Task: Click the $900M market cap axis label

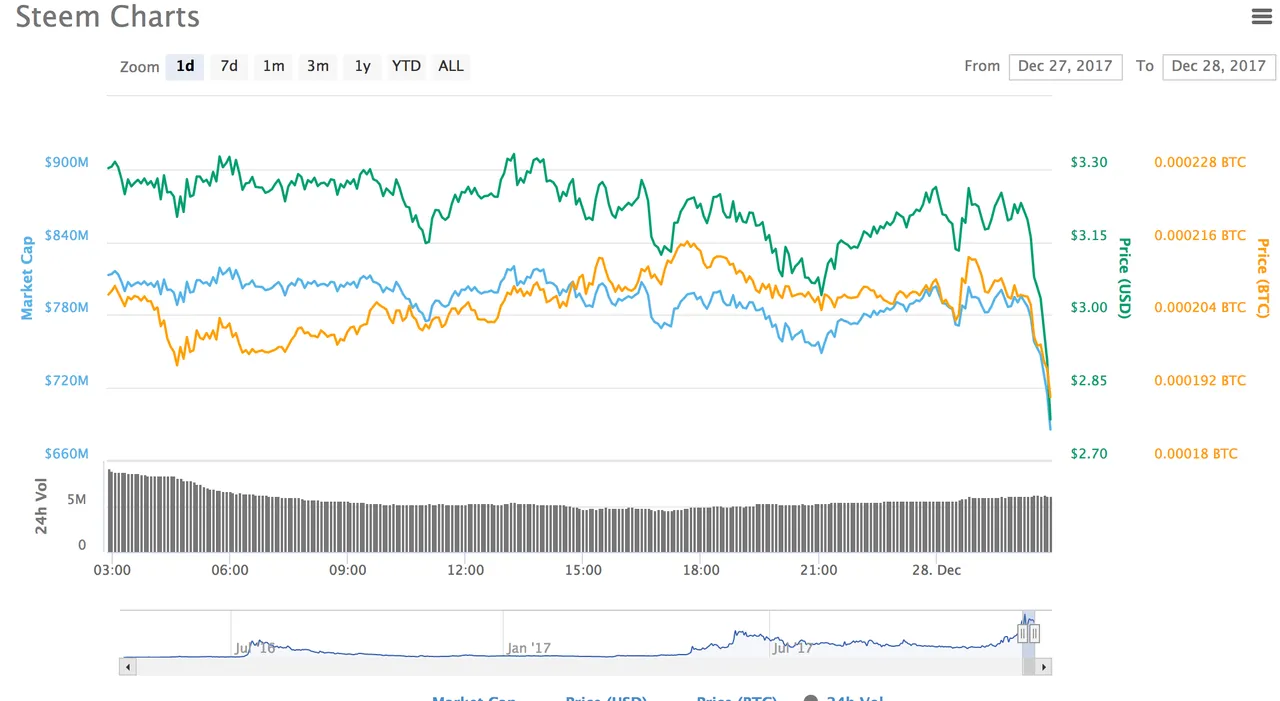Action: [67, 162]
